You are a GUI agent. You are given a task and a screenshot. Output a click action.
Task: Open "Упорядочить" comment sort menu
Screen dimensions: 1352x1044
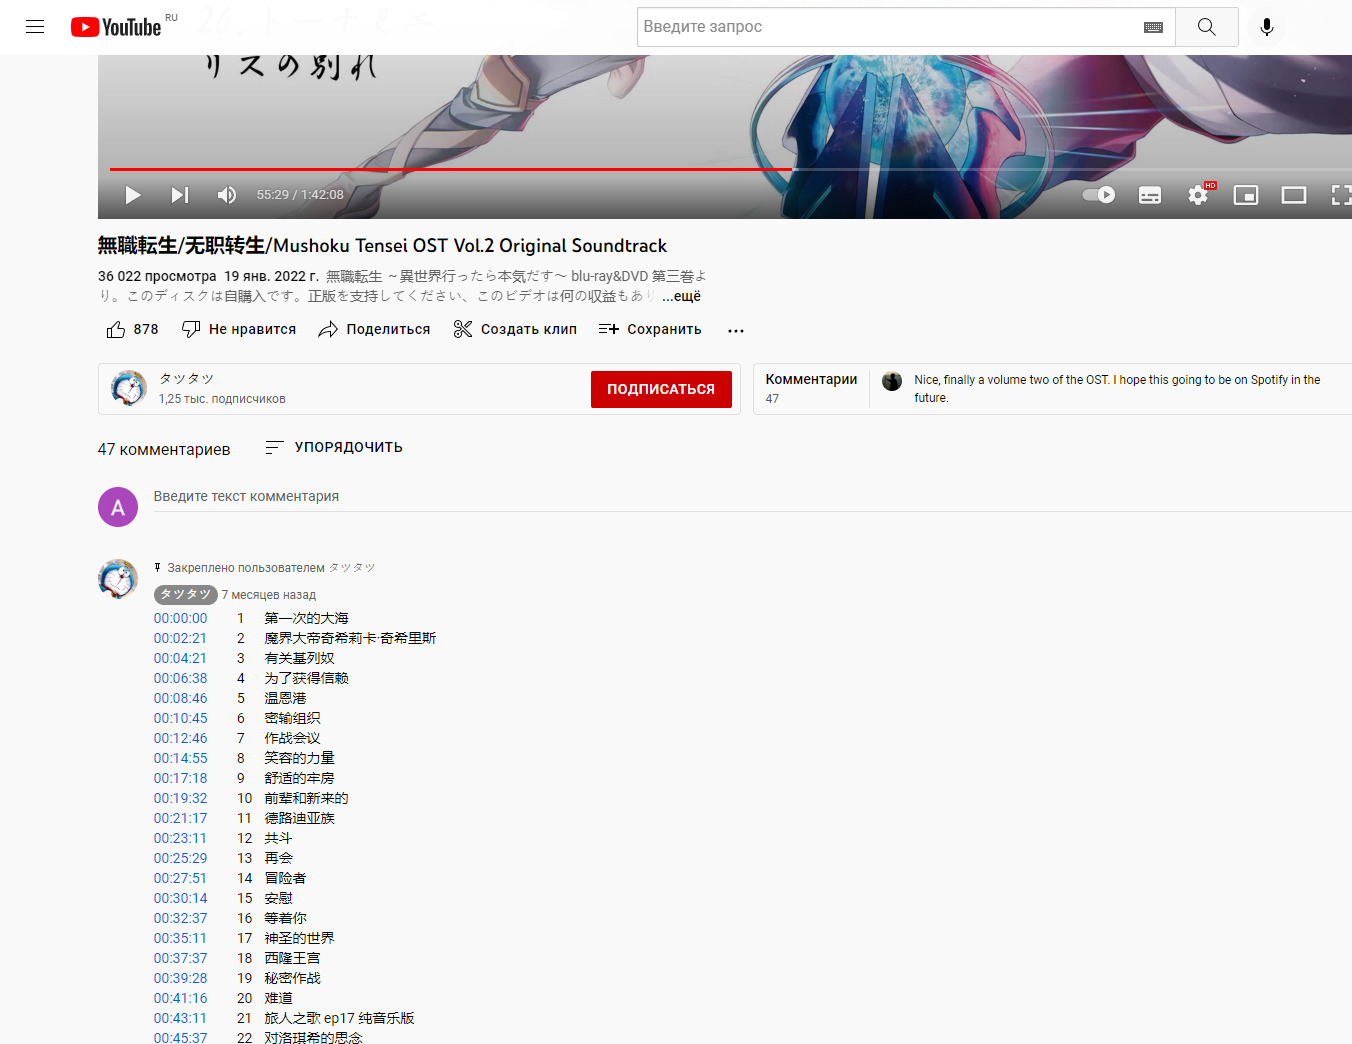point(334,448)
